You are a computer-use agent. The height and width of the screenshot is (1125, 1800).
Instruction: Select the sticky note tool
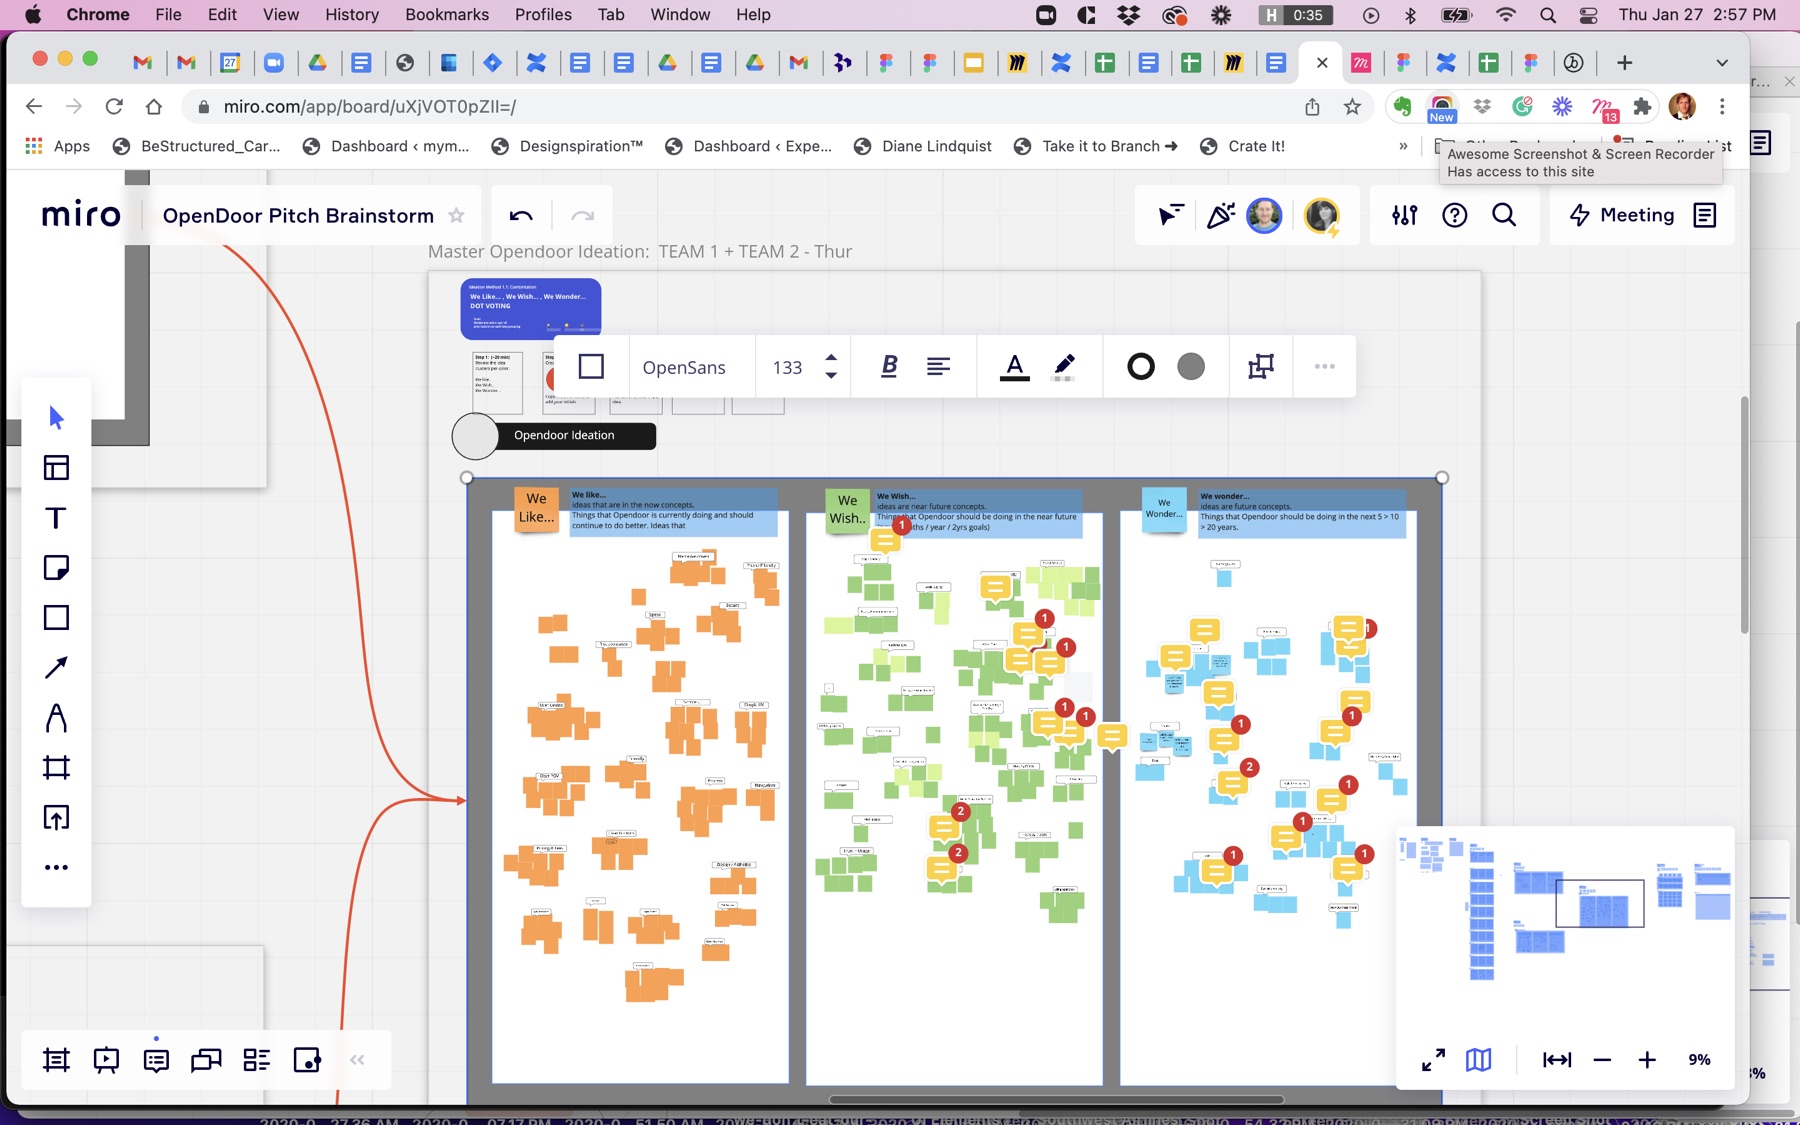coord(56,568)
